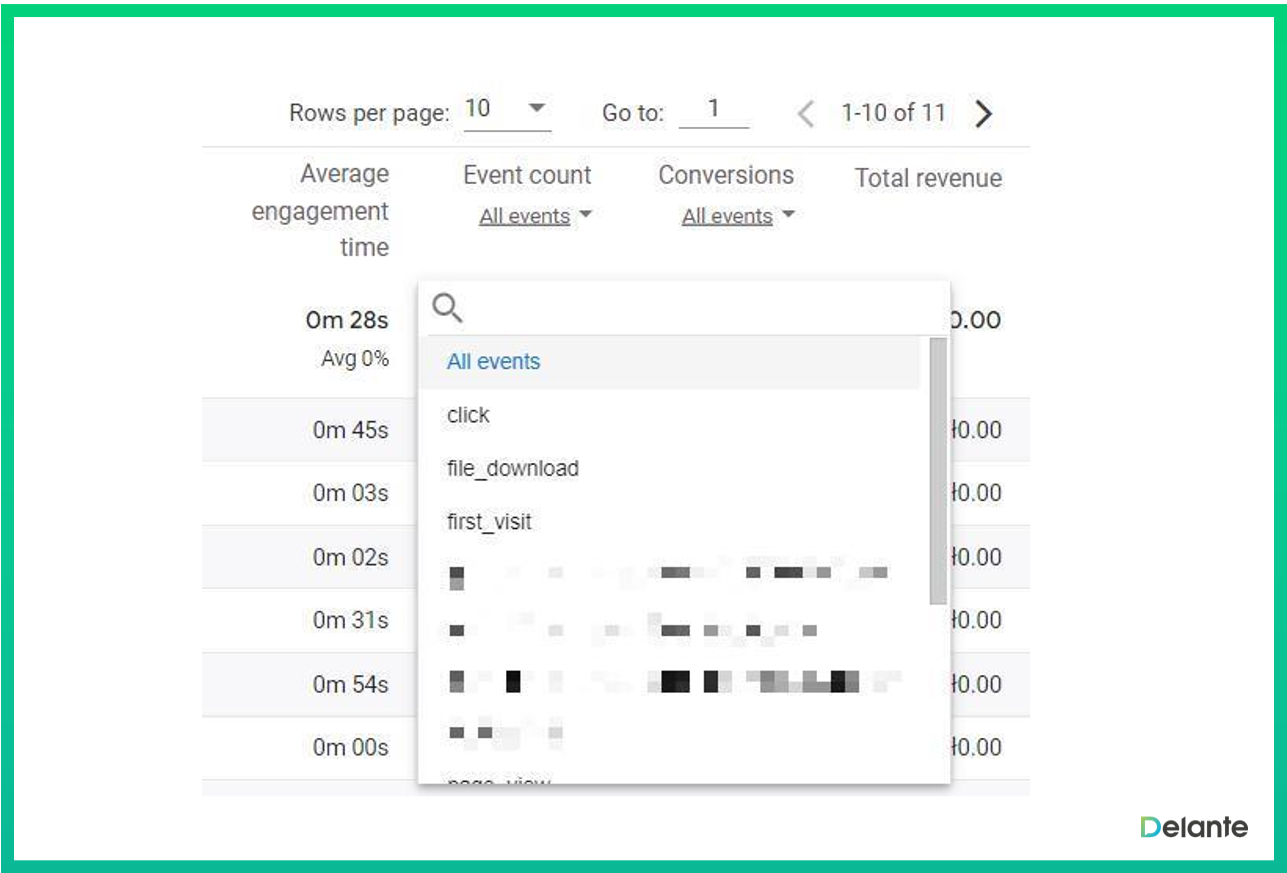Click the Conversions column header
1287x873 pixels.
coord(726,175)
